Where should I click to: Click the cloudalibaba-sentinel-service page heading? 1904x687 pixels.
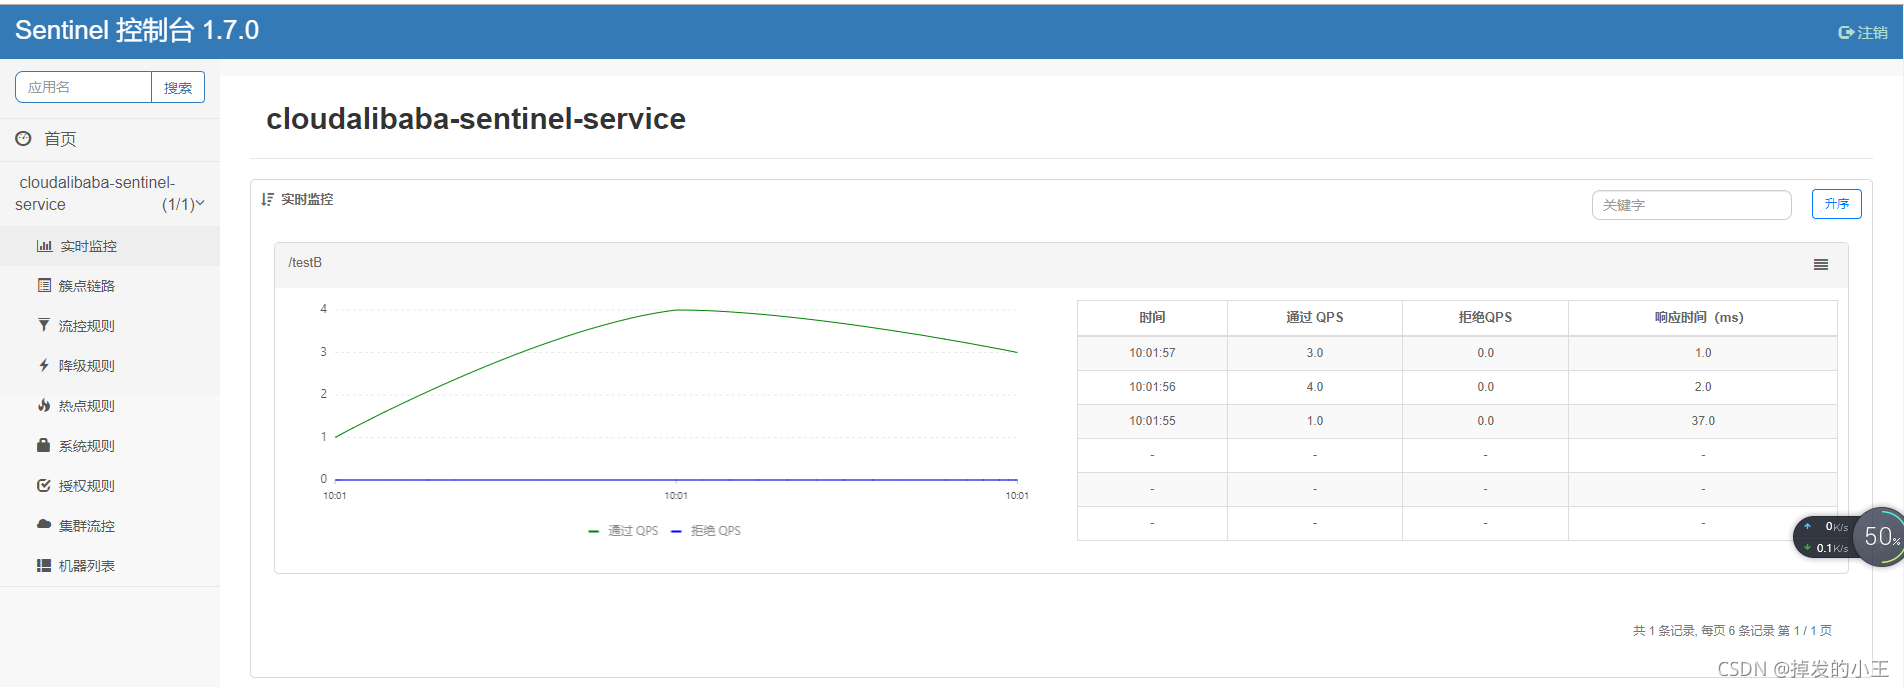[476, 119]
